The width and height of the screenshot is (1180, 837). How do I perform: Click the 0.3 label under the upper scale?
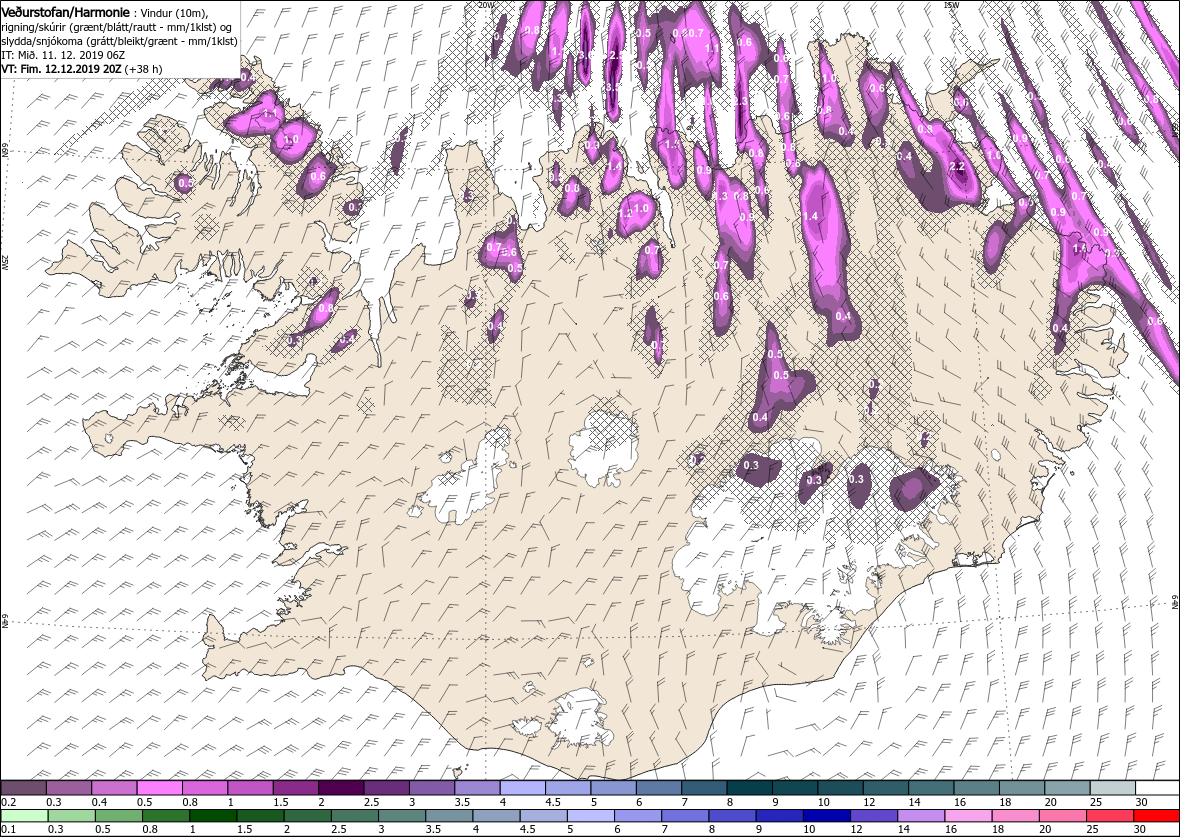[54, 802]
